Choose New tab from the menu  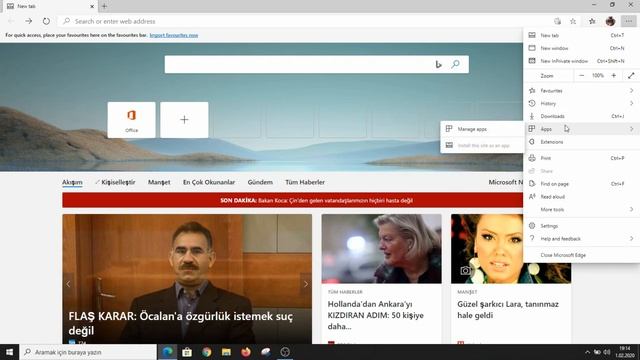(582, 36)
